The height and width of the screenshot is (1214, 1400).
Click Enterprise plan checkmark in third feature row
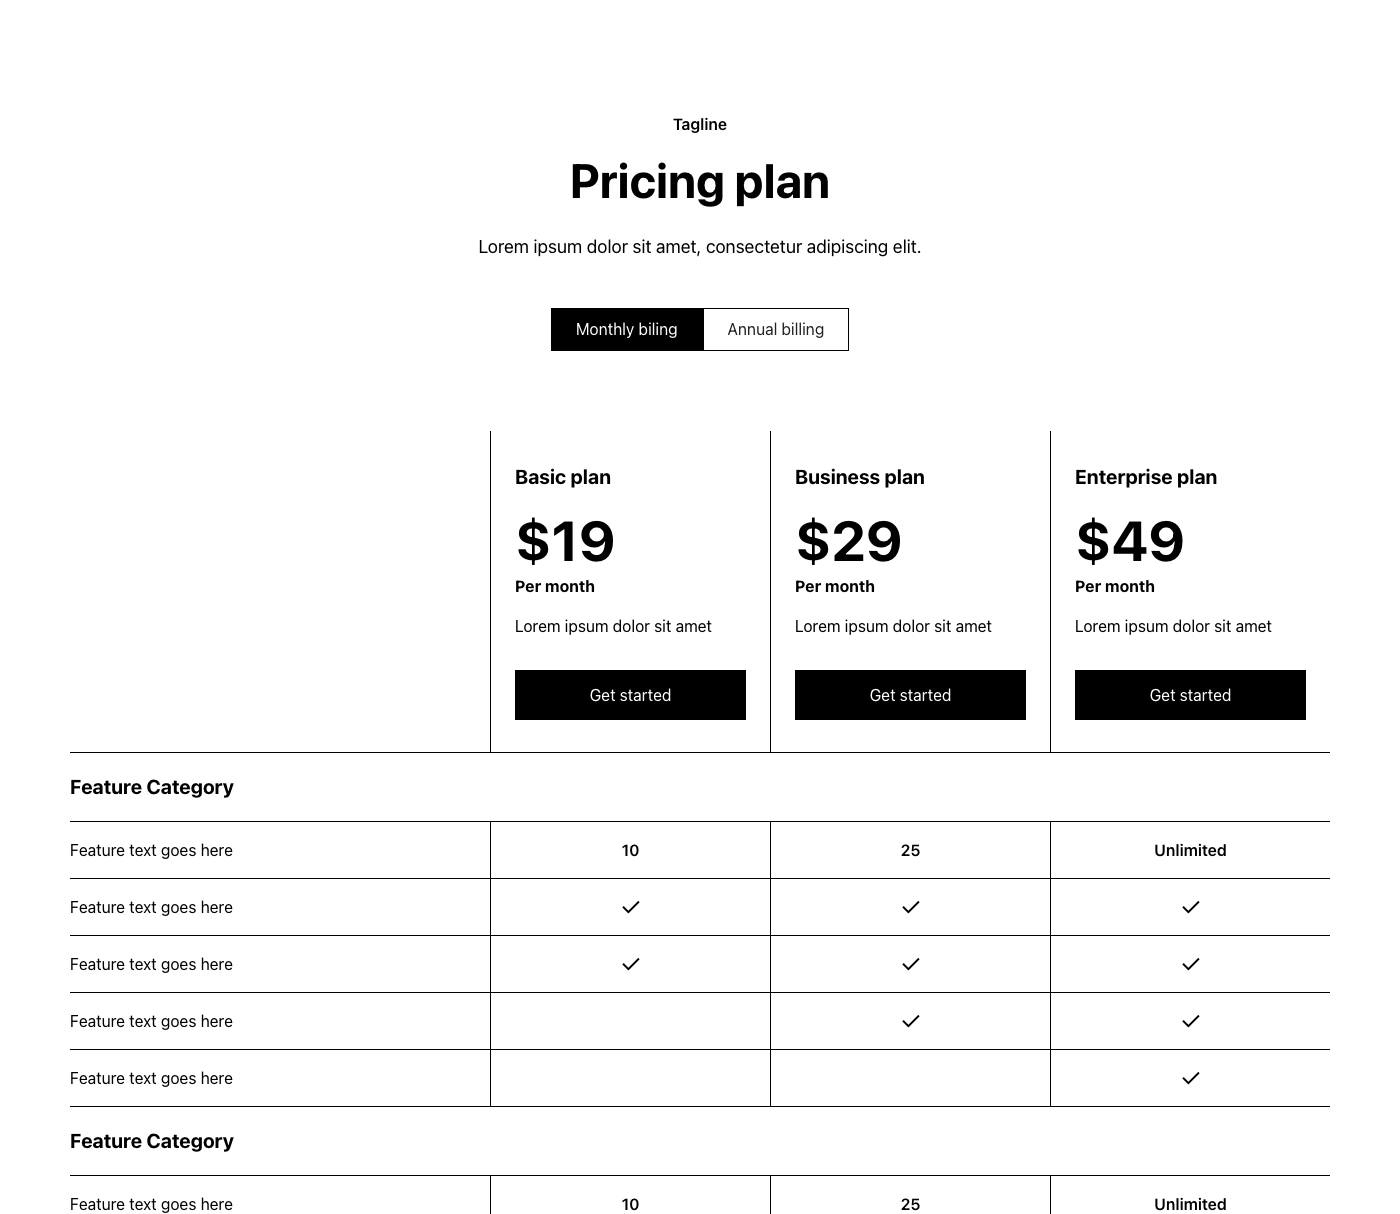[x=1190, y=964]
